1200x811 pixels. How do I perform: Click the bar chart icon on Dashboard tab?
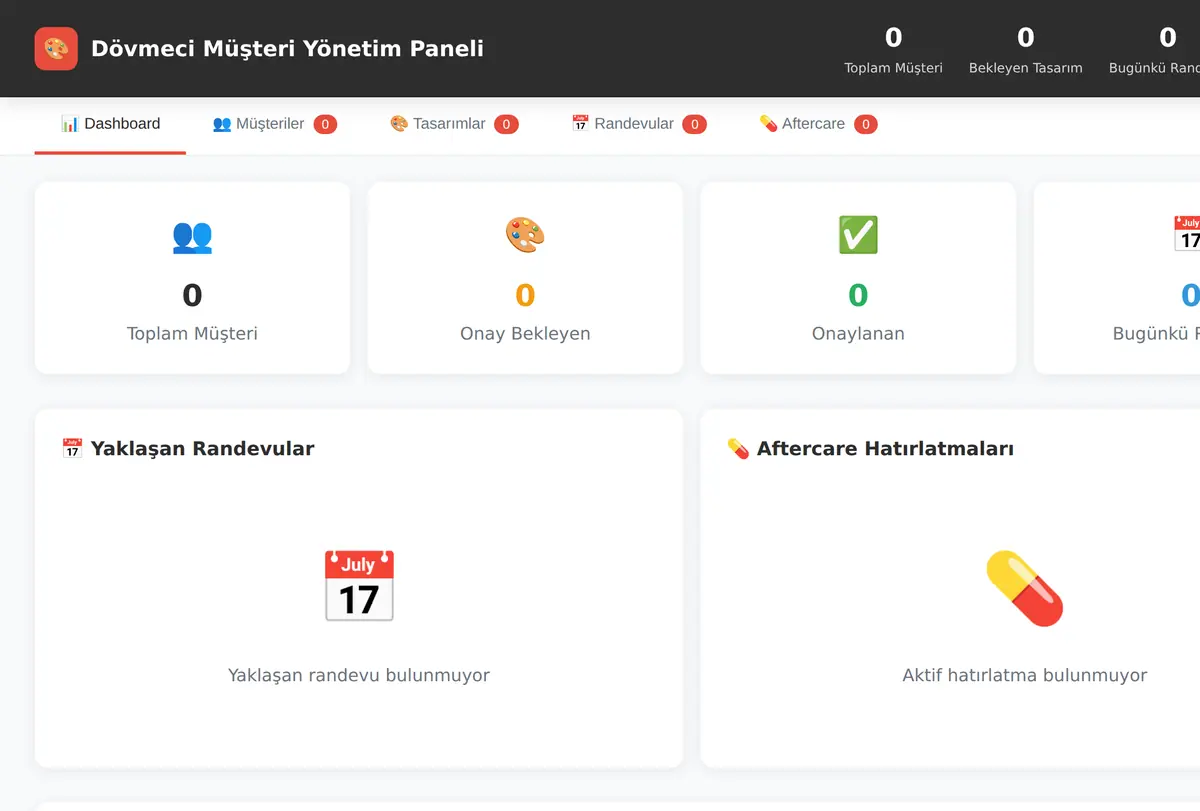69,124
